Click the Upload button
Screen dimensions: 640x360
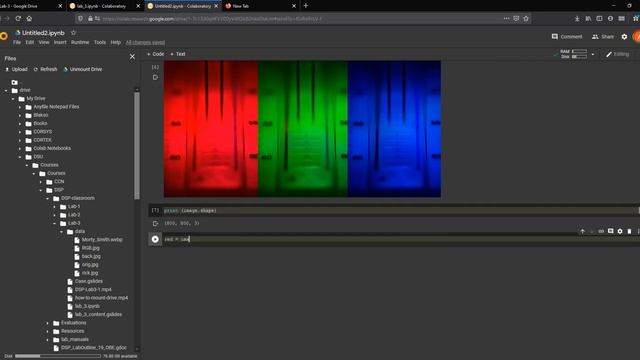coord(16,69)
